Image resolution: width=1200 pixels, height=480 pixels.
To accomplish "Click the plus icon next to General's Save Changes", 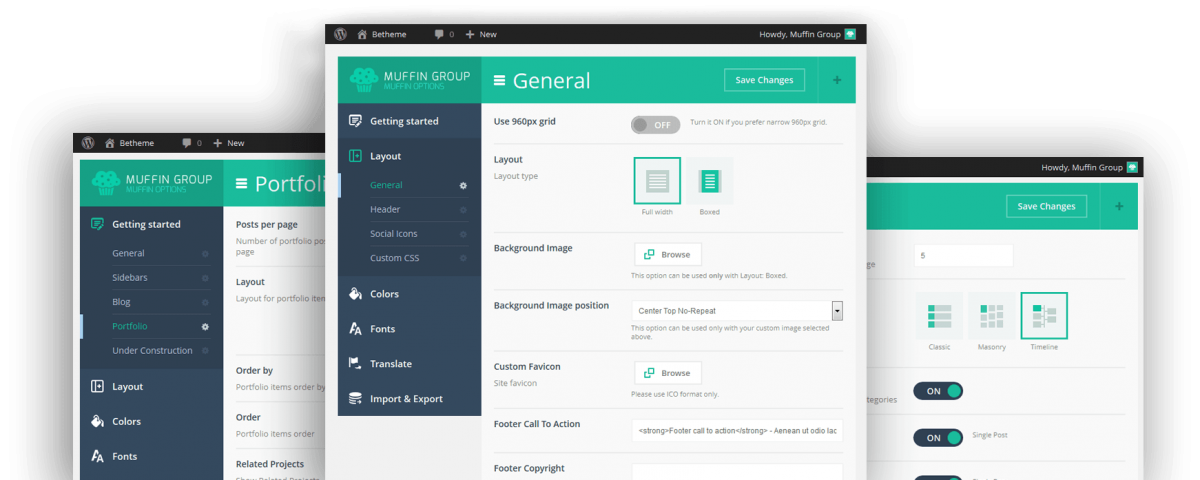I will [837, 81].
